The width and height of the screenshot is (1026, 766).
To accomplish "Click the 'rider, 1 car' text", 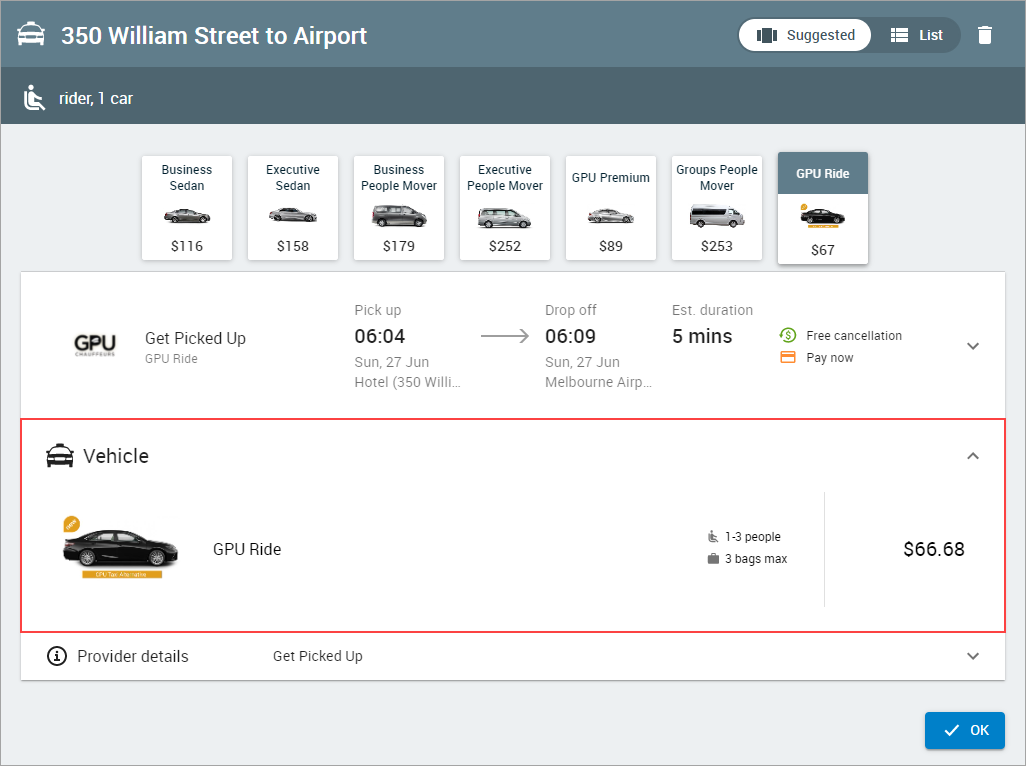I will pyautogui.click(x=96, y=99).
